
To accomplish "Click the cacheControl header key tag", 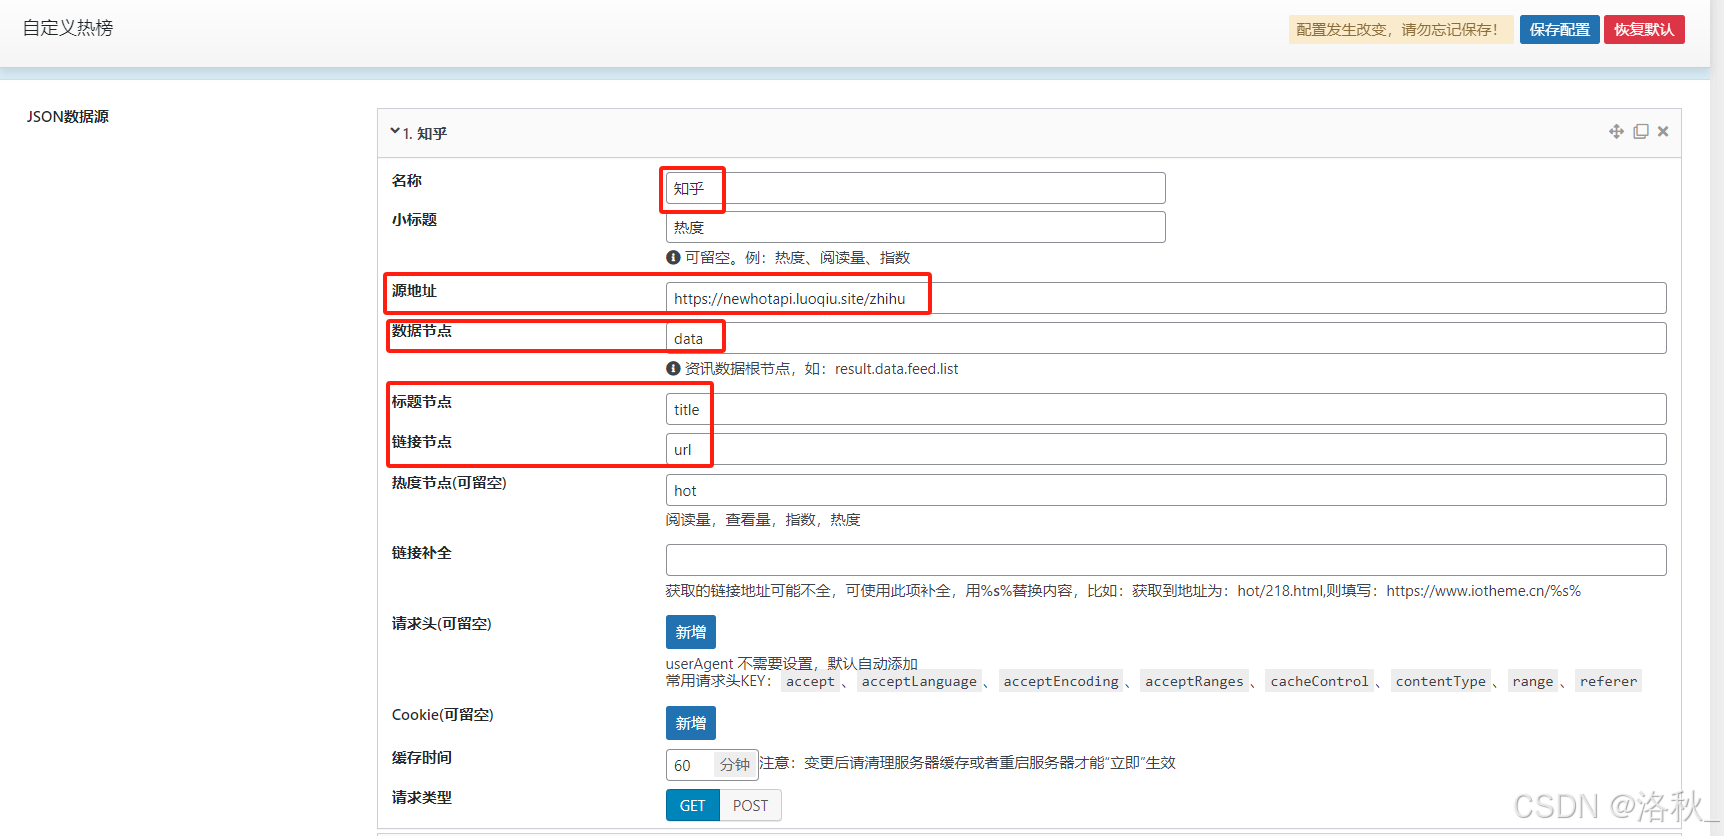I will (1319, 681).
